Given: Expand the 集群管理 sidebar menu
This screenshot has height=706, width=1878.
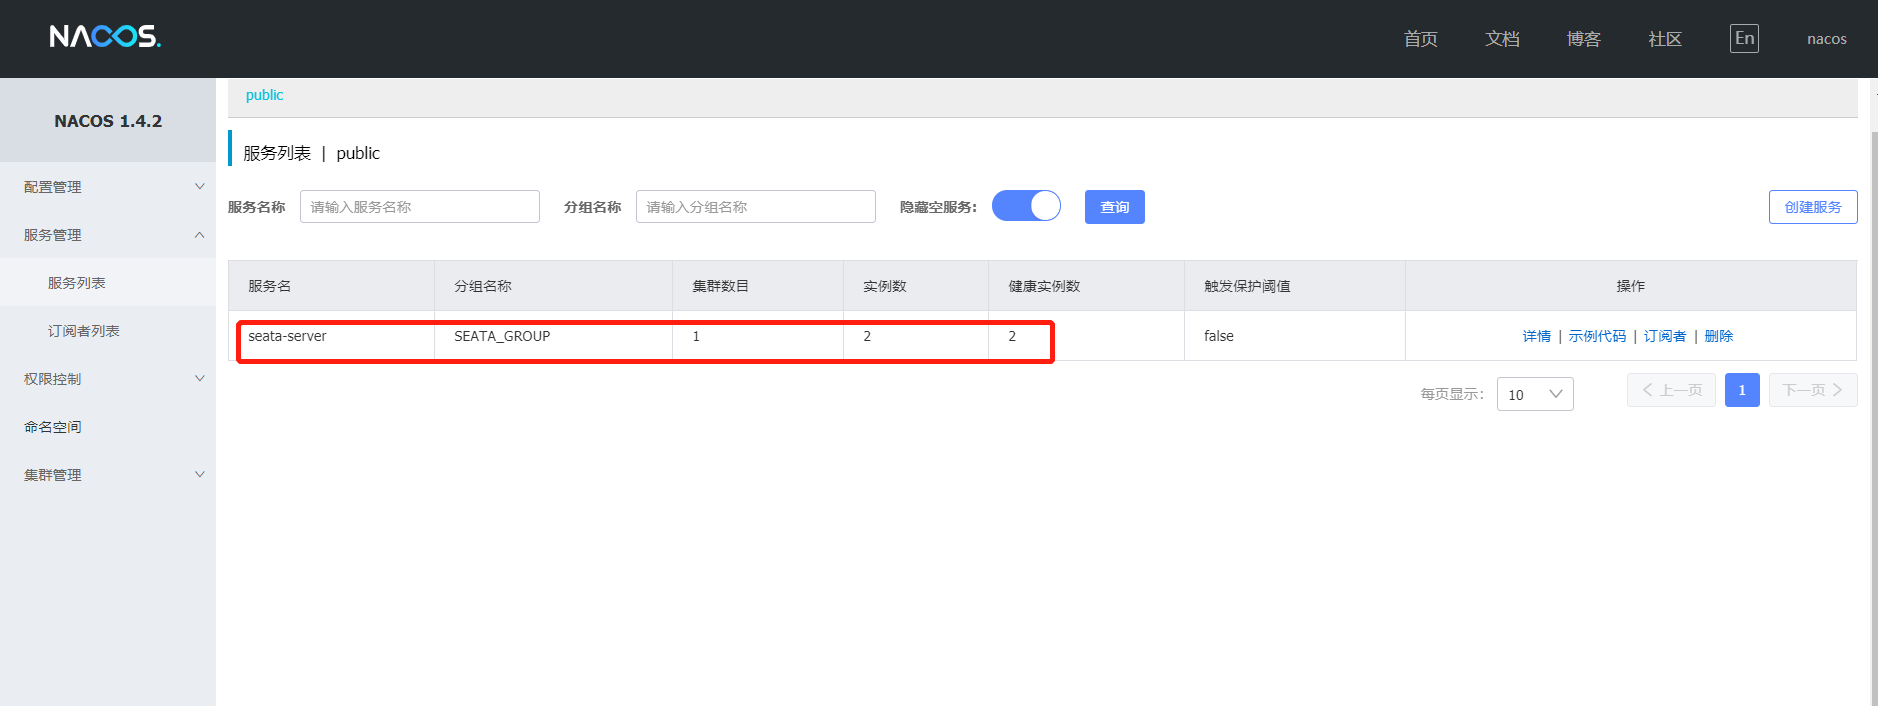Looking at the screenshot, I should 108,475.
